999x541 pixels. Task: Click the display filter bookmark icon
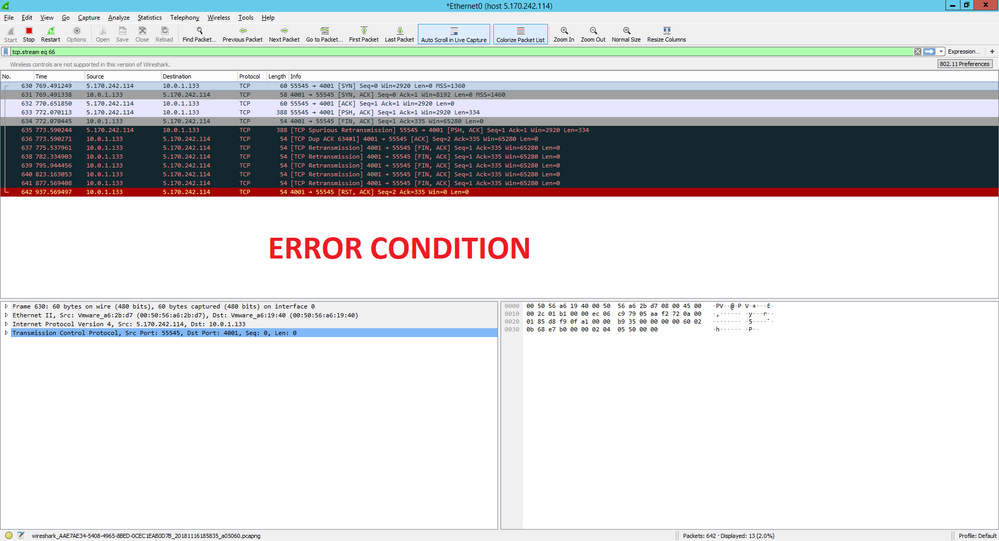[6, 52]
